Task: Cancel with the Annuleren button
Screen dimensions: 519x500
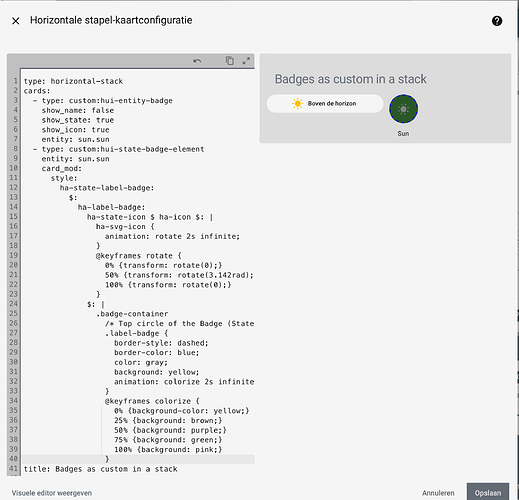Action: point(438,493)
